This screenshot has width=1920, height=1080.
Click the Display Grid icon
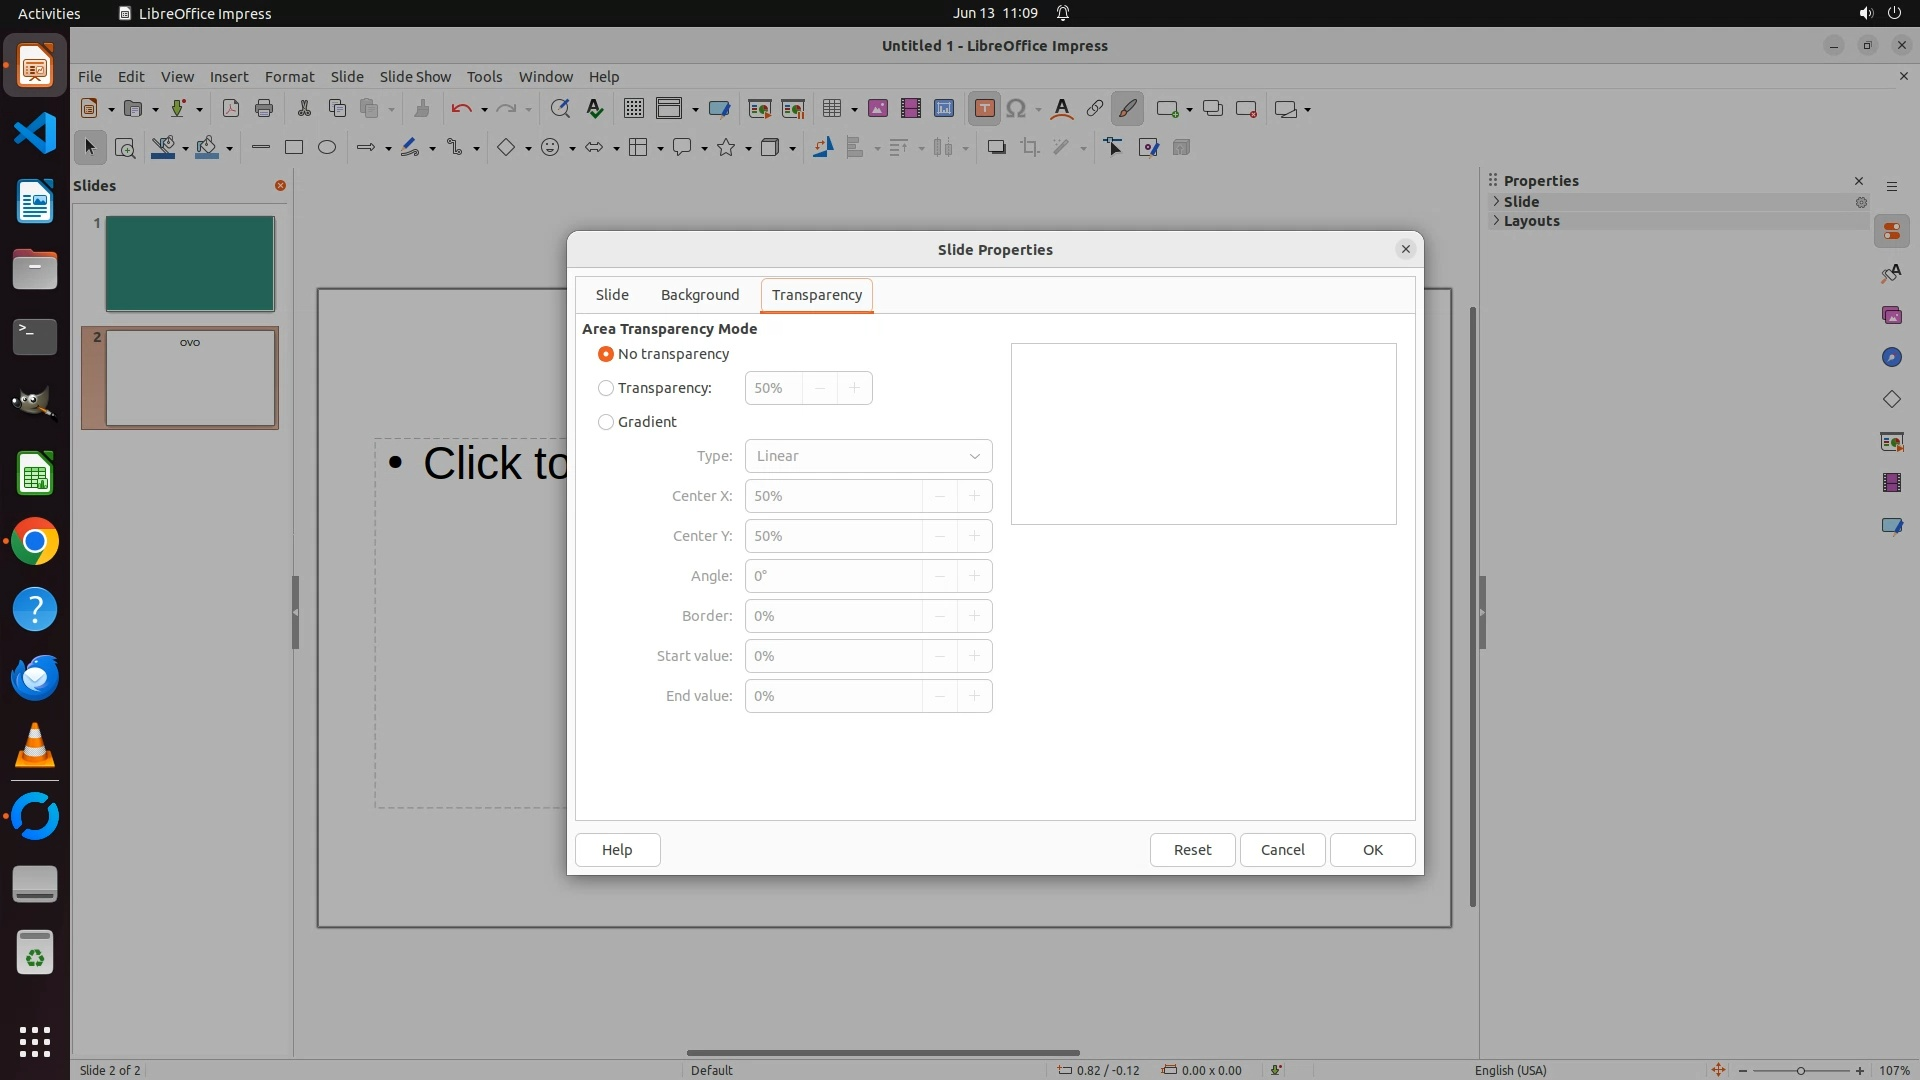633,109
